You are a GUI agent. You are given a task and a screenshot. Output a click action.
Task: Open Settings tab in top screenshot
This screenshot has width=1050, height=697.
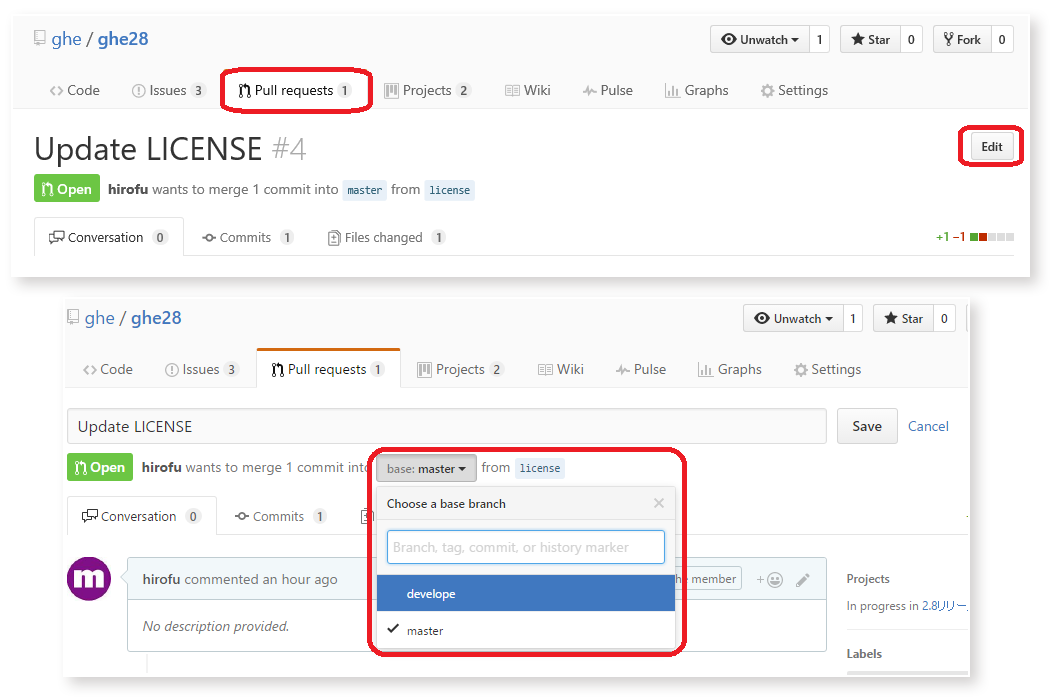tap(794, 90)
